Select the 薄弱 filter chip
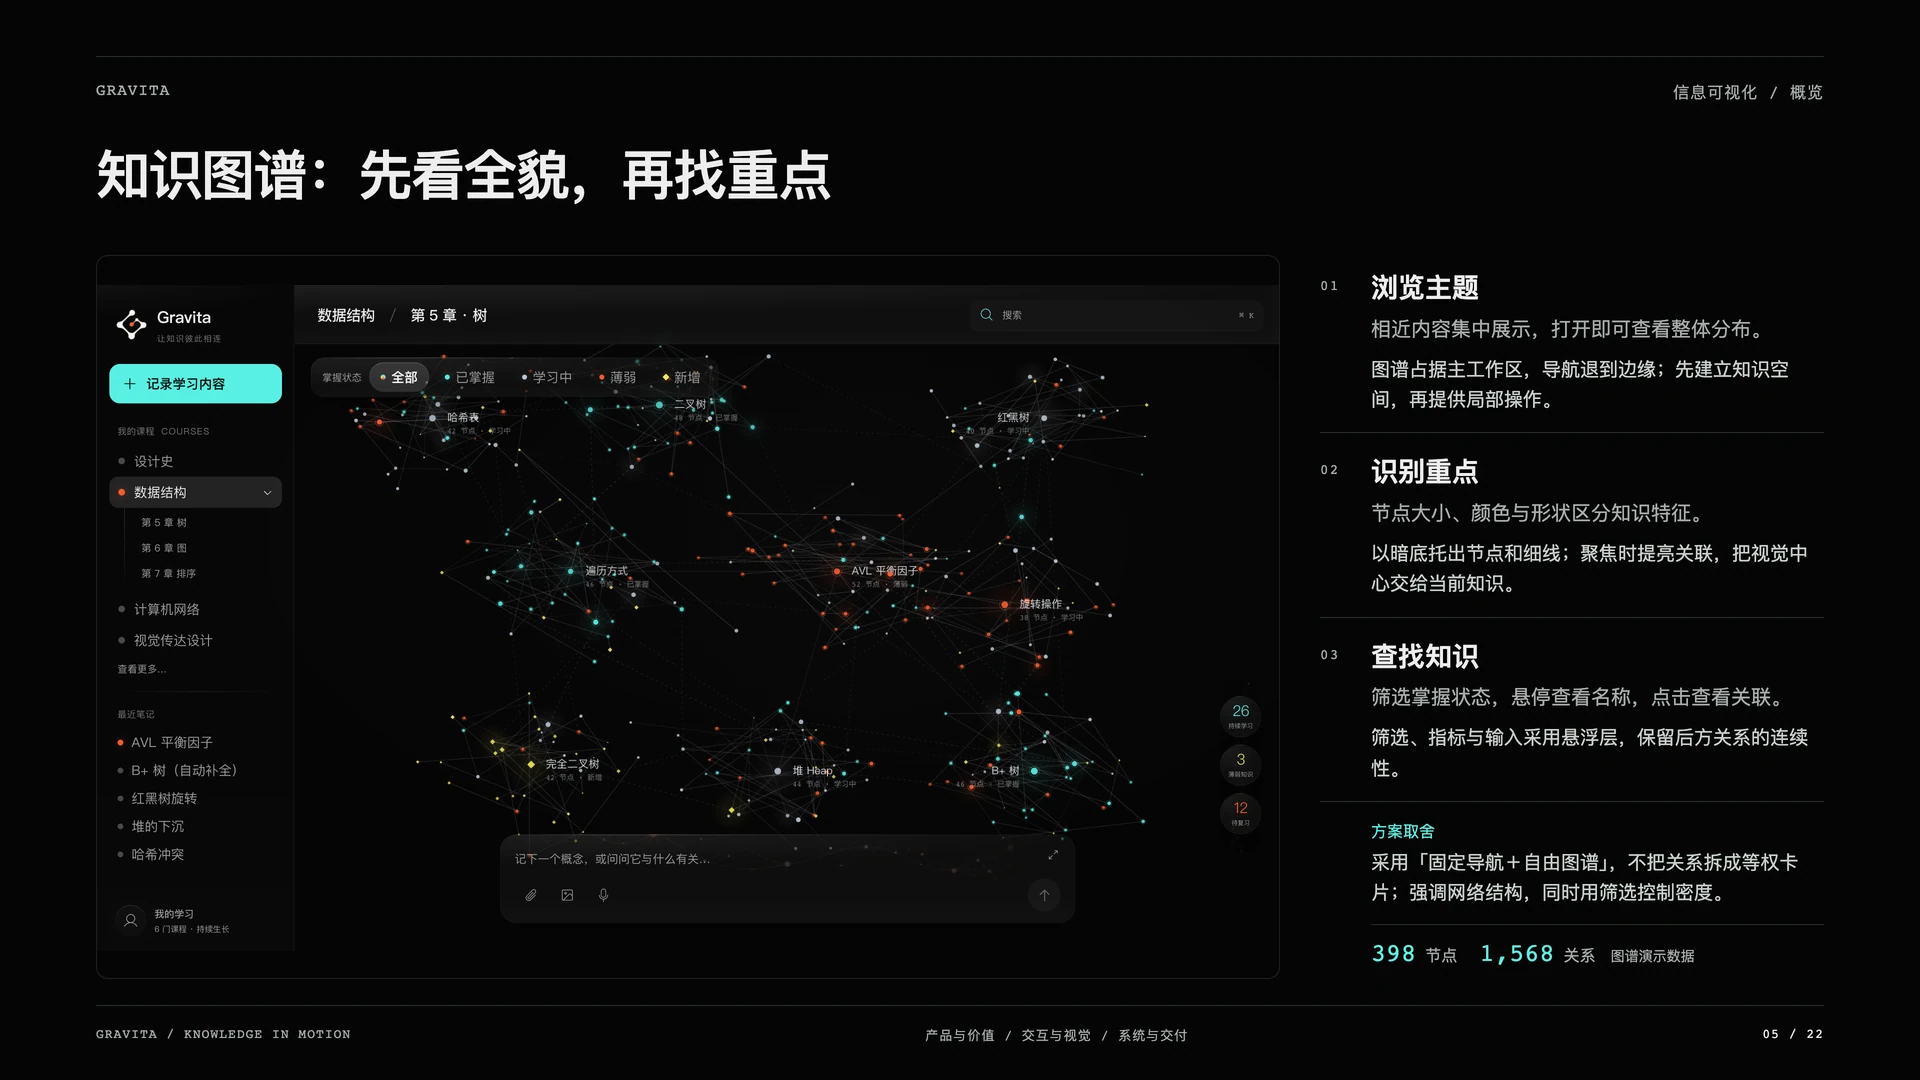Screen dimensions: 1920x1080 pyautogui.click(x=618, y=377)
